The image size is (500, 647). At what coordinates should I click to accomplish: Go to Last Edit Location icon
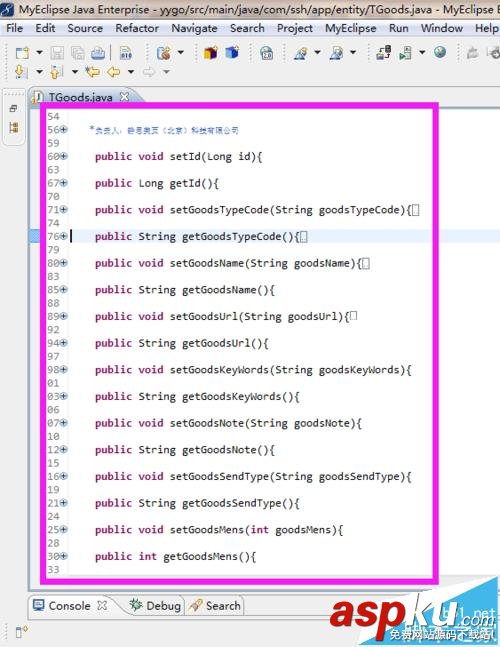(x=92, y=72)
